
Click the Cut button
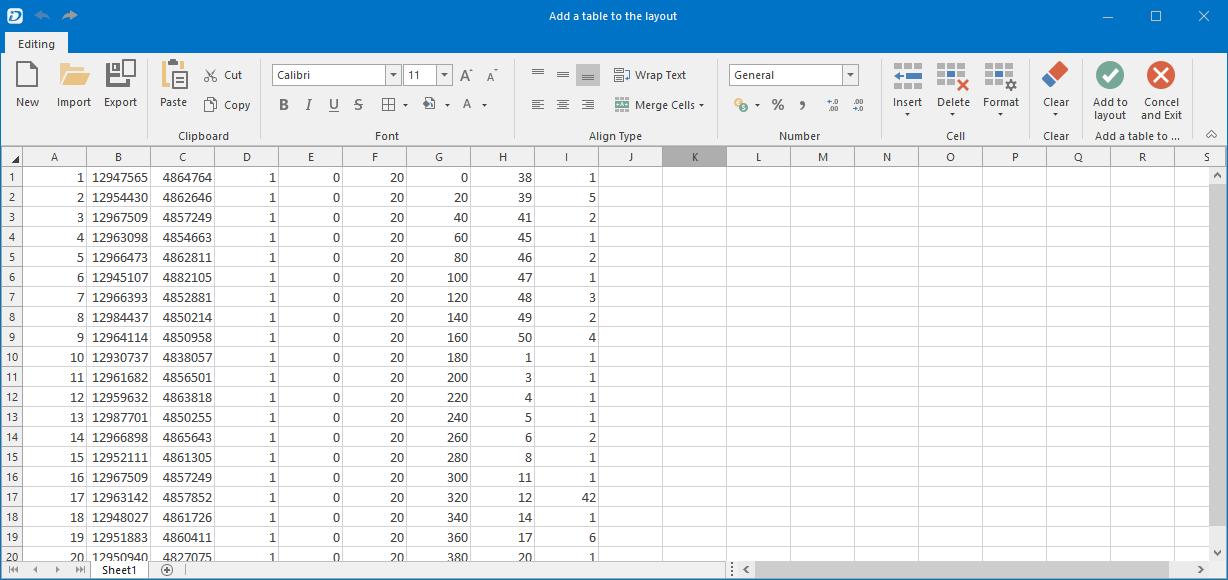223,75
